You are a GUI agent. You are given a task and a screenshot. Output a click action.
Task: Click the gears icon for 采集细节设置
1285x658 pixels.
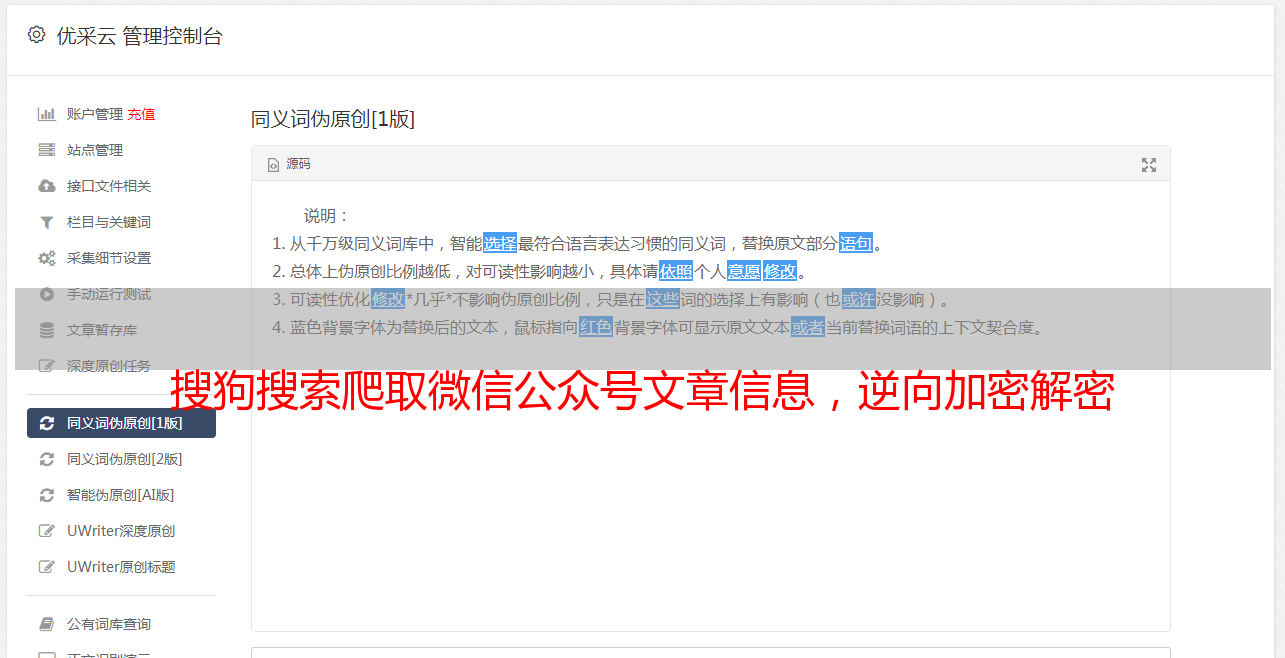coord(46,258)
